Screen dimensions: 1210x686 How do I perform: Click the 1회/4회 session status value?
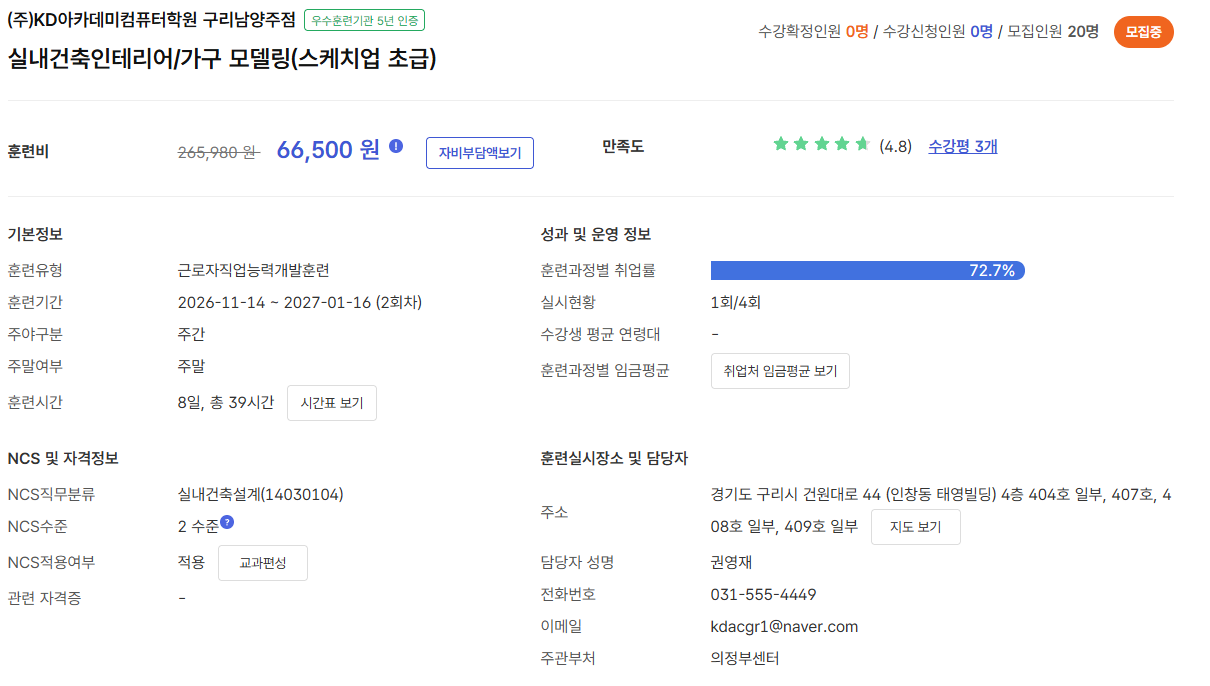pyautogui.click(x=736, y=302)
